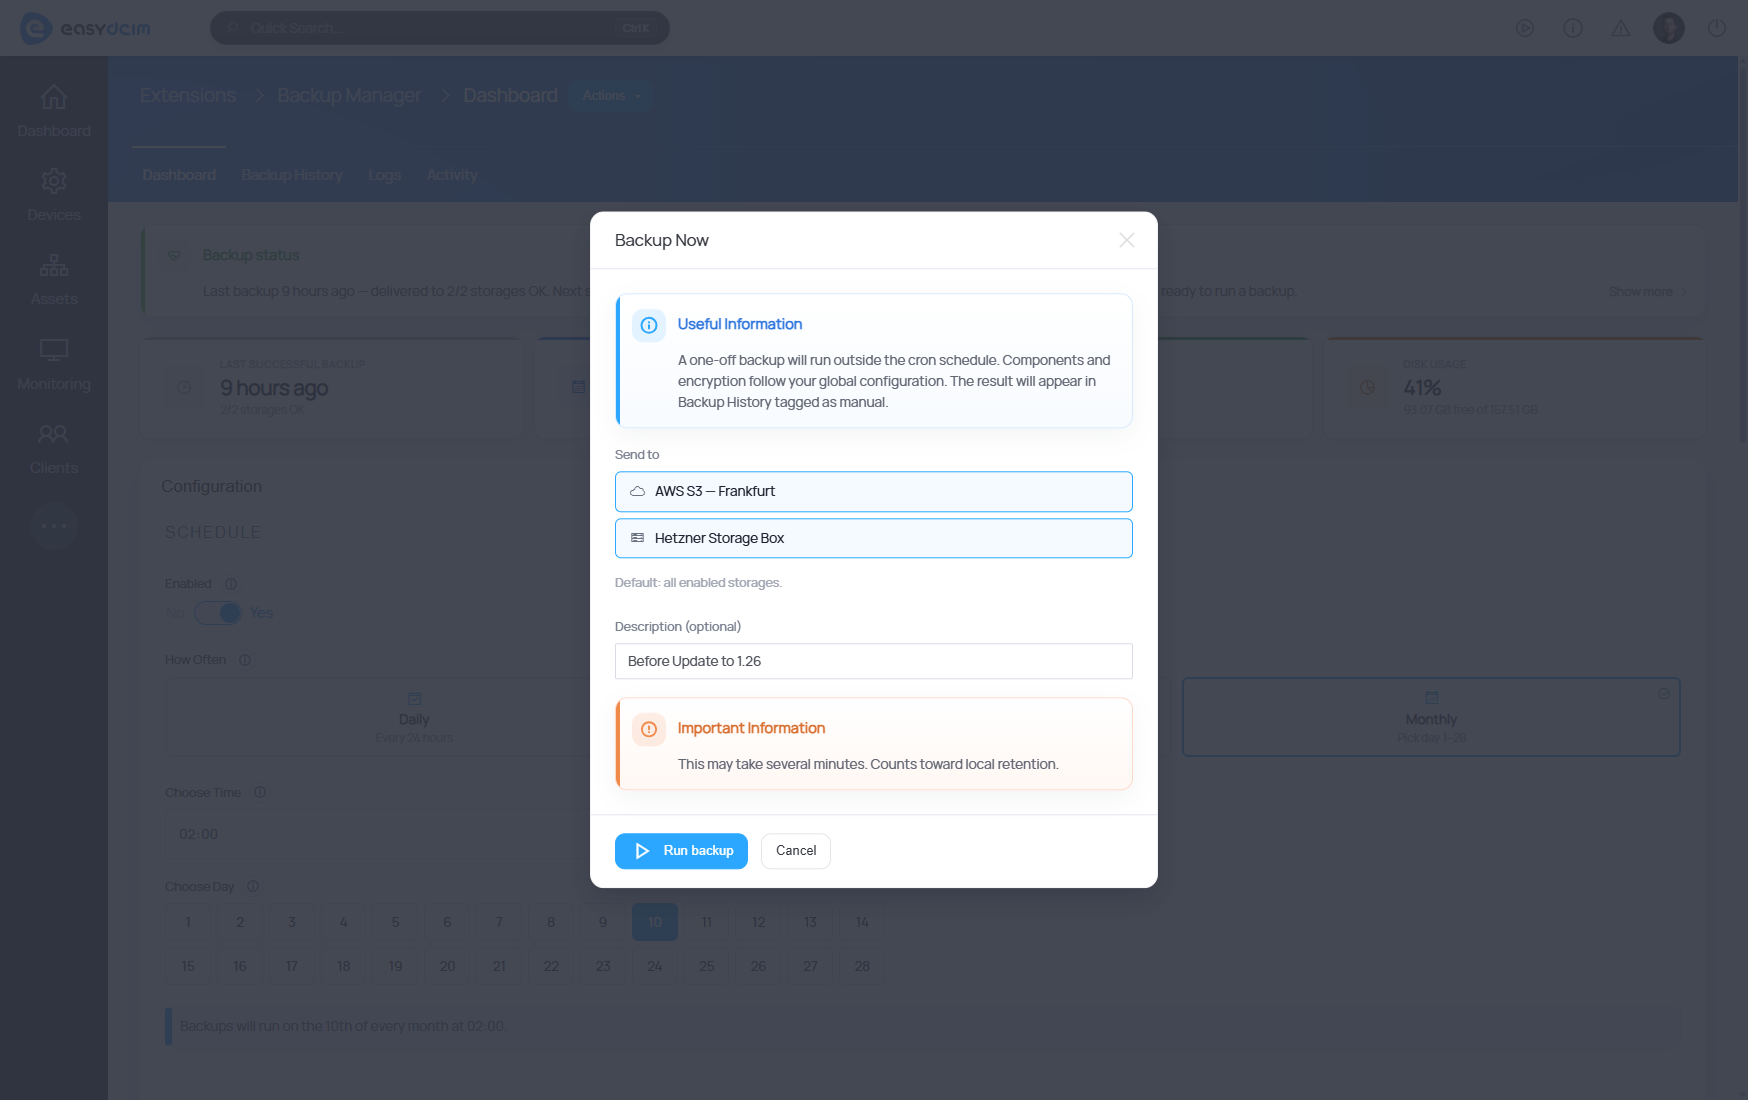Click the '9 hours ago' value
The height and width of the screenshot is (1100, 1748).
(274, 388)
